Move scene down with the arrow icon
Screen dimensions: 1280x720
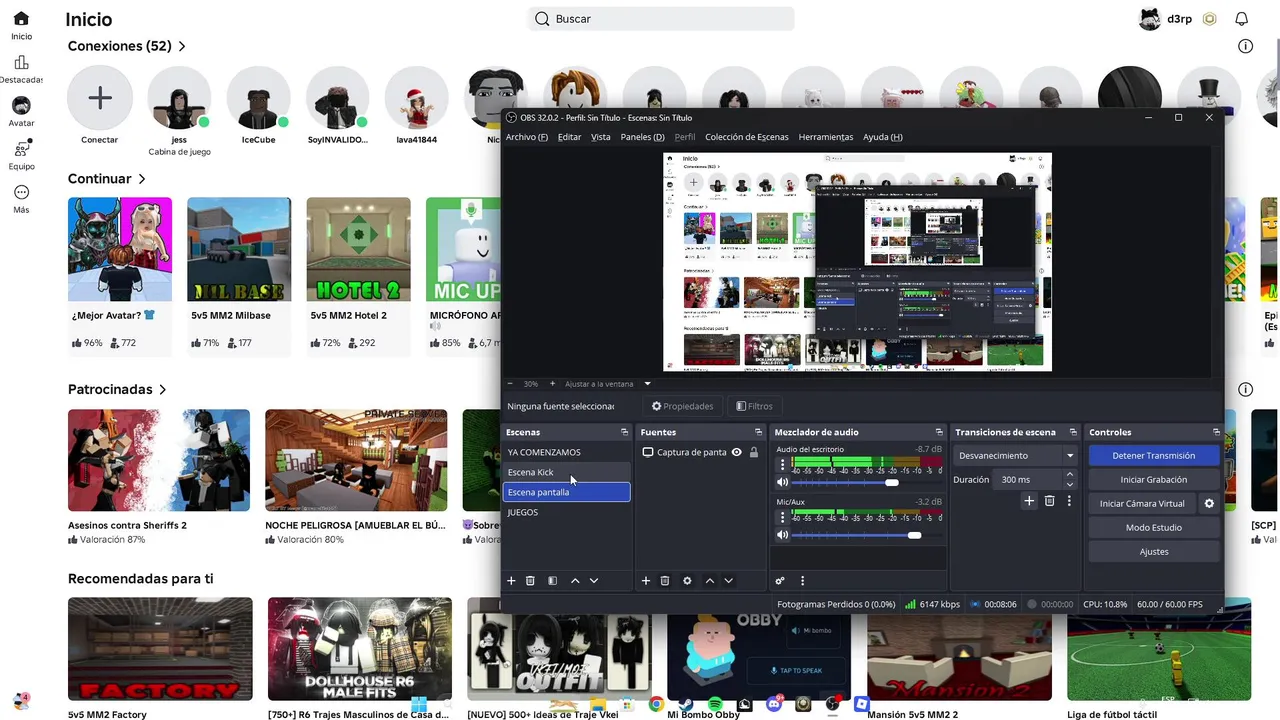click(594, 581)
